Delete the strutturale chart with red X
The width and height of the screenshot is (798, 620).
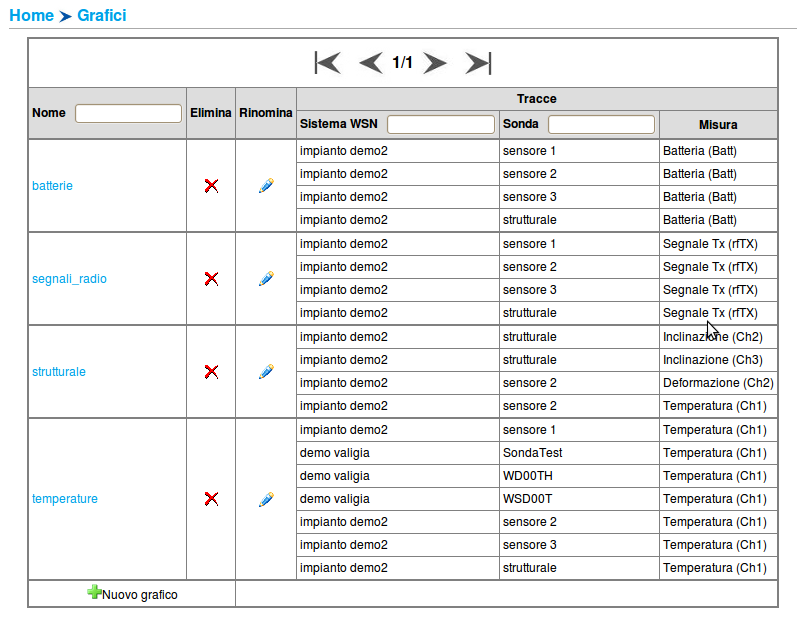click(x=211, y=372)
